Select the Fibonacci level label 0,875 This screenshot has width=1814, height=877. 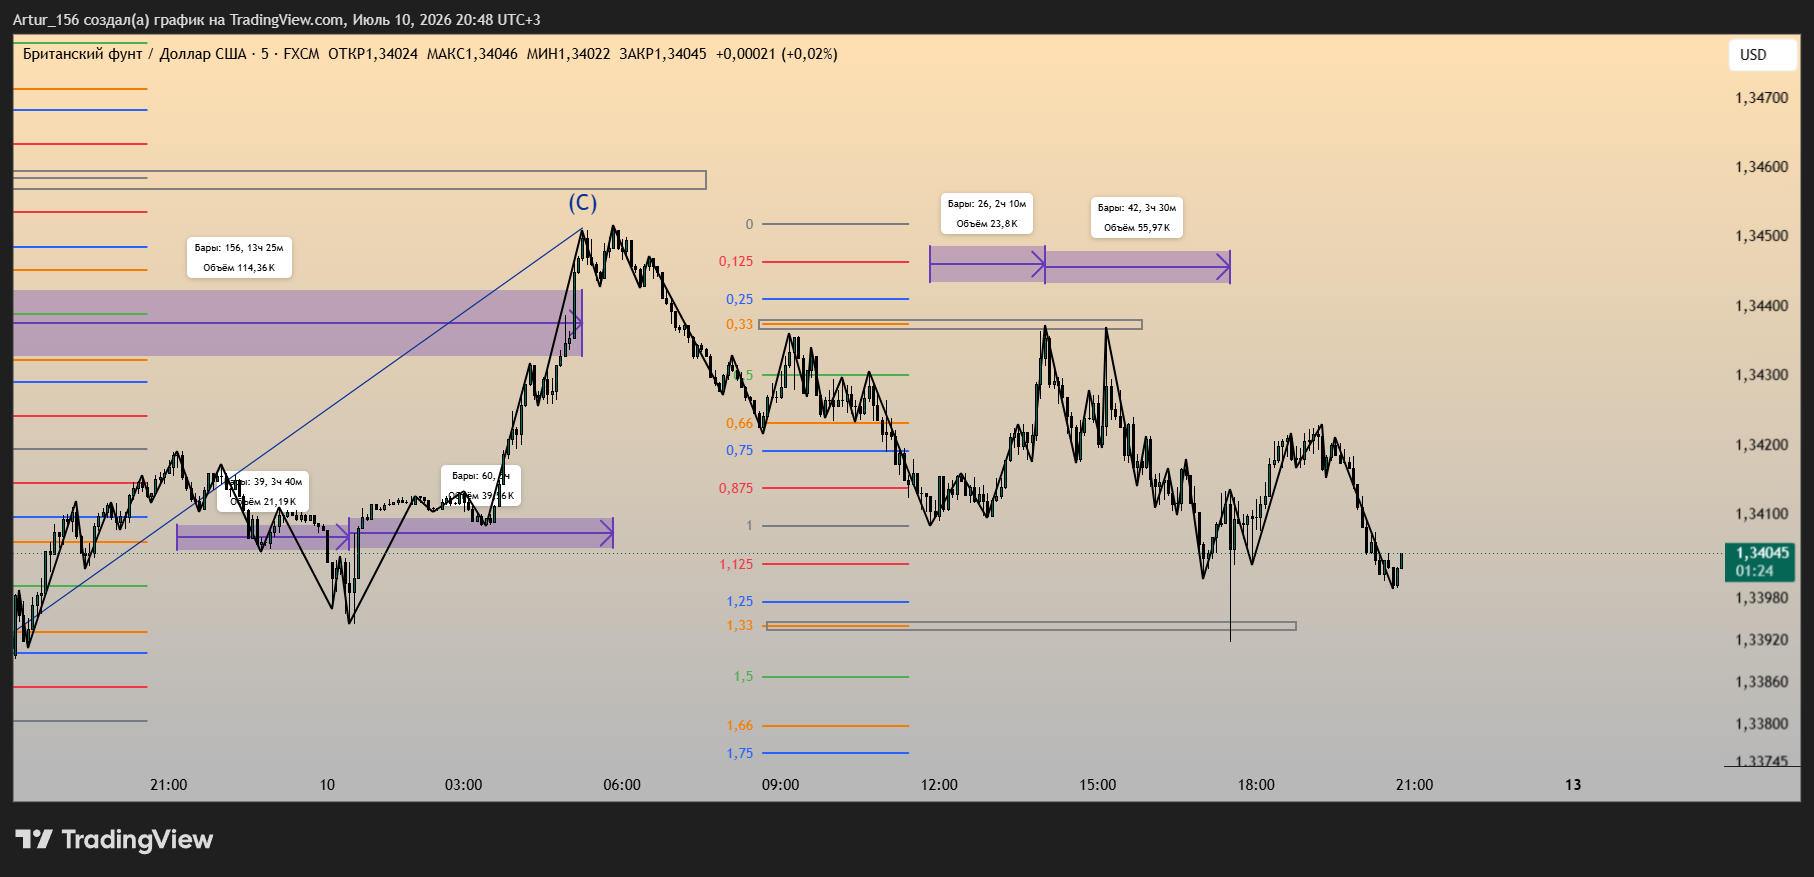click(736, 488)
